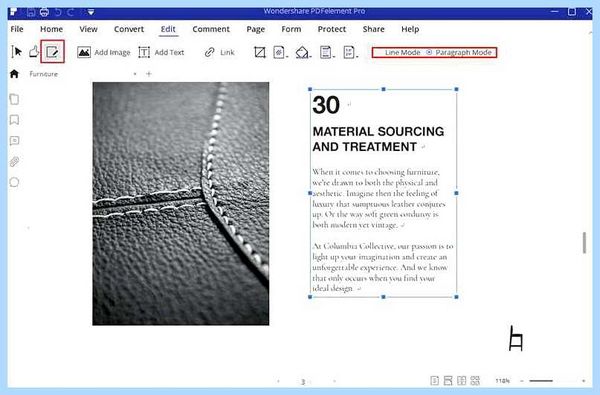Click the vertical scrollbar thumb
This screenshot has height=395, width=600.
584,243
